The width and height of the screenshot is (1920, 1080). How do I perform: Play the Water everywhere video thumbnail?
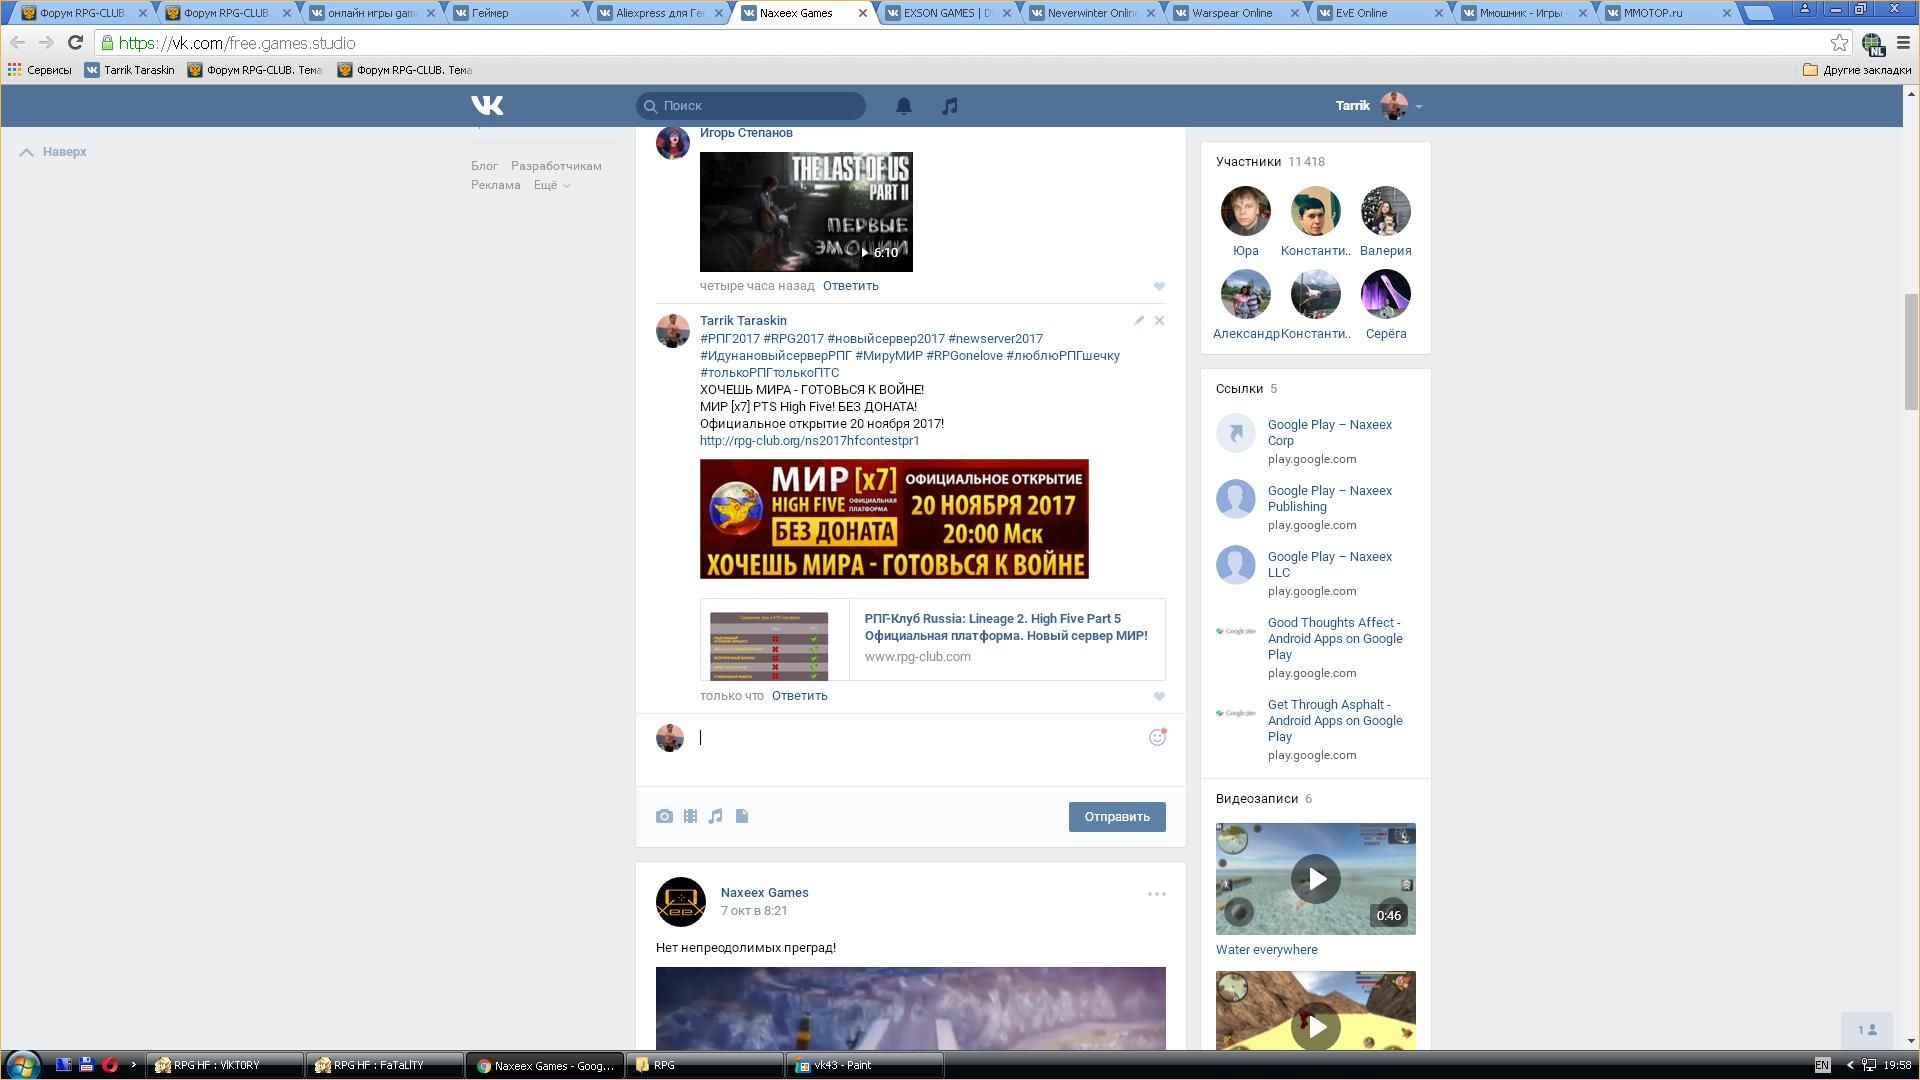pyautogui.click(x=1315, y=879)
